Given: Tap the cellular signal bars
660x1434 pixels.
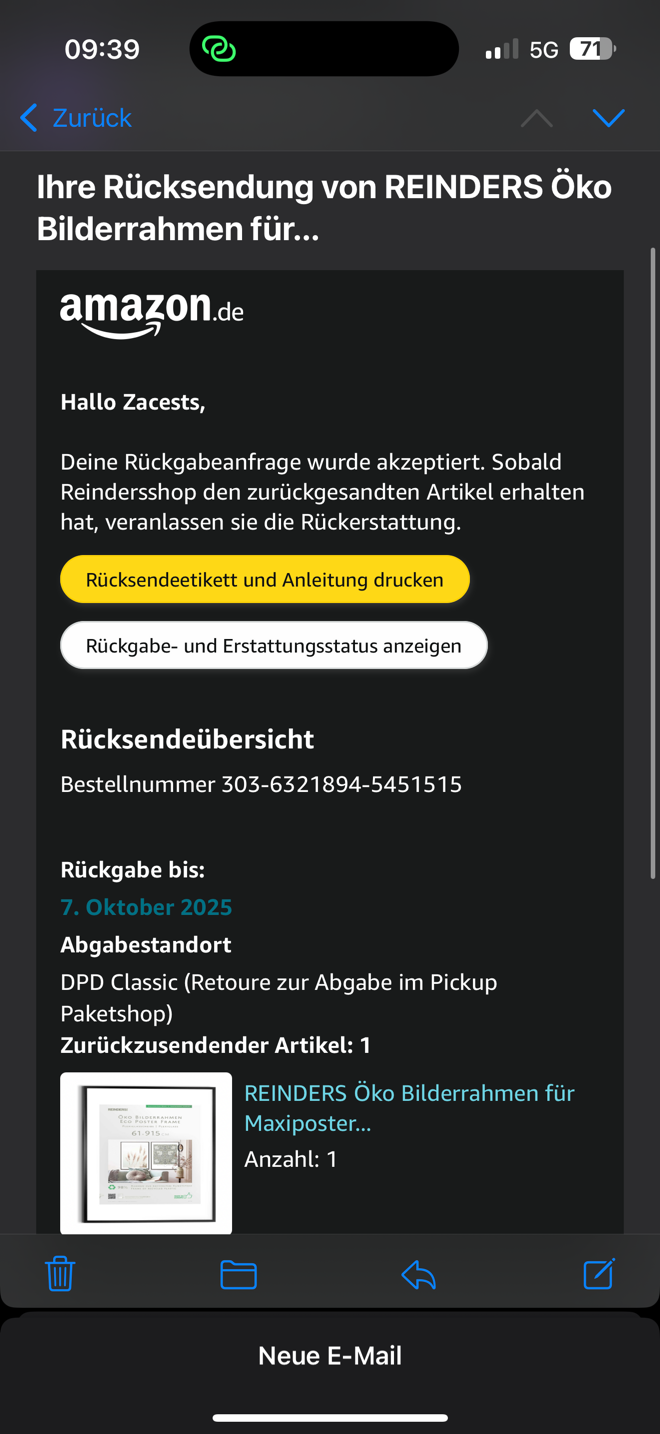Looking at the screenshot, I should 502,49.
